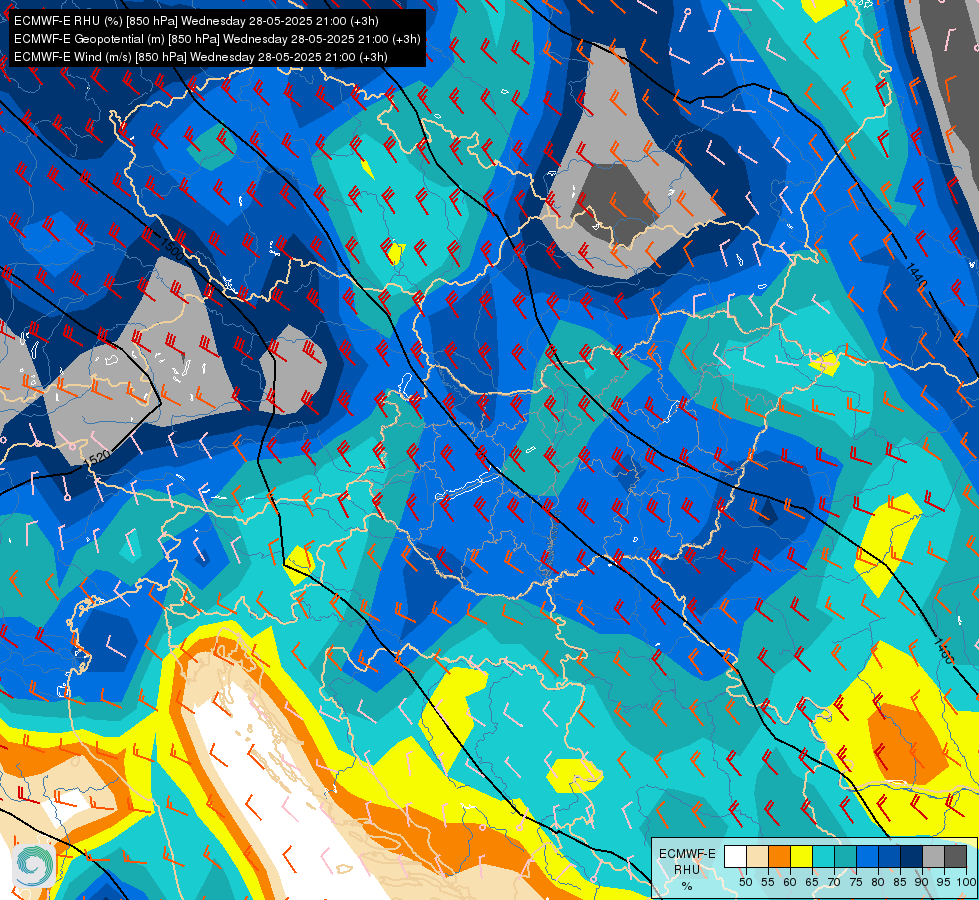Image resolution: width=979 pixels, height=900 pixels.
Task: Click the legend value 80
Action: pyautogui.click(x=878, y=882)
